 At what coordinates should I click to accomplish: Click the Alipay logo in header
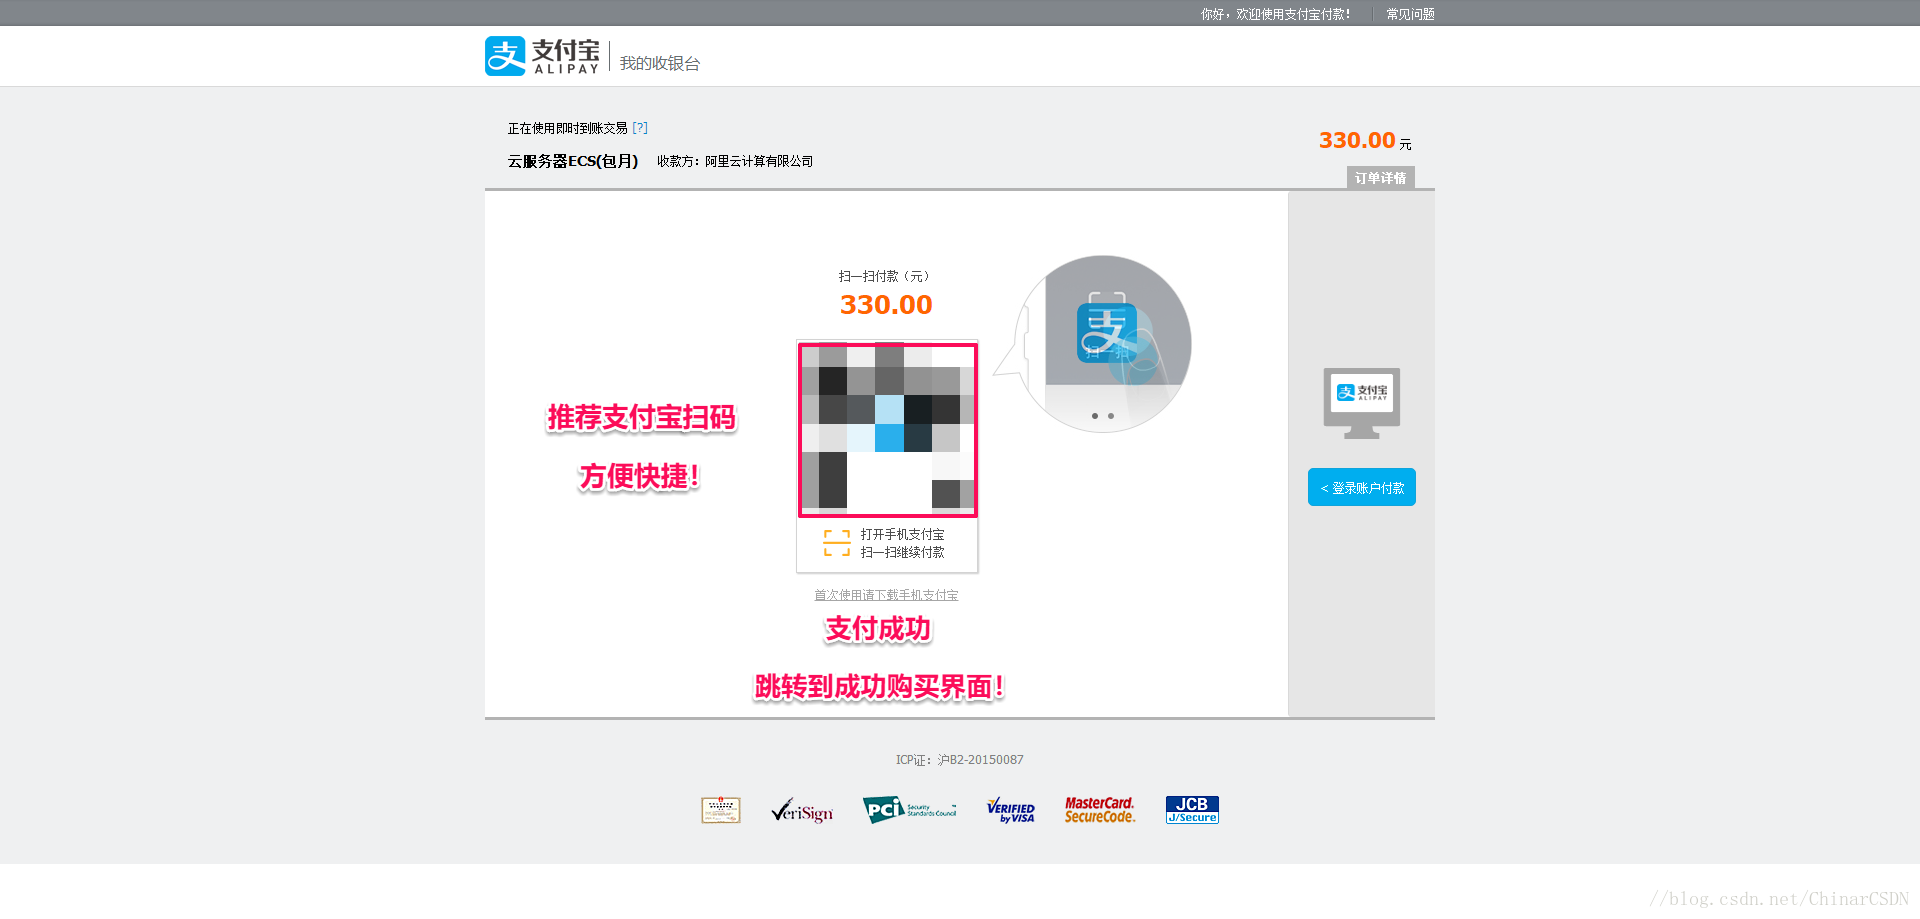coord(542,56)
